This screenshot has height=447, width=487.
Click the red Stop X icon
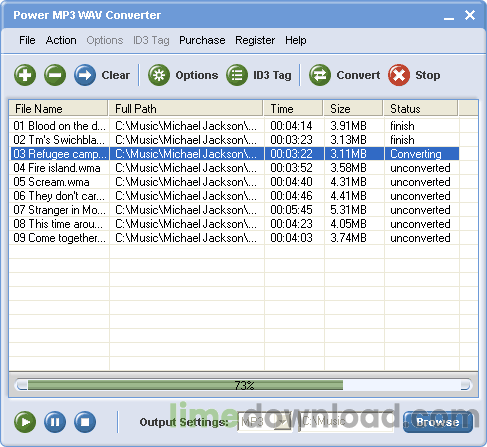click(399, 75)
